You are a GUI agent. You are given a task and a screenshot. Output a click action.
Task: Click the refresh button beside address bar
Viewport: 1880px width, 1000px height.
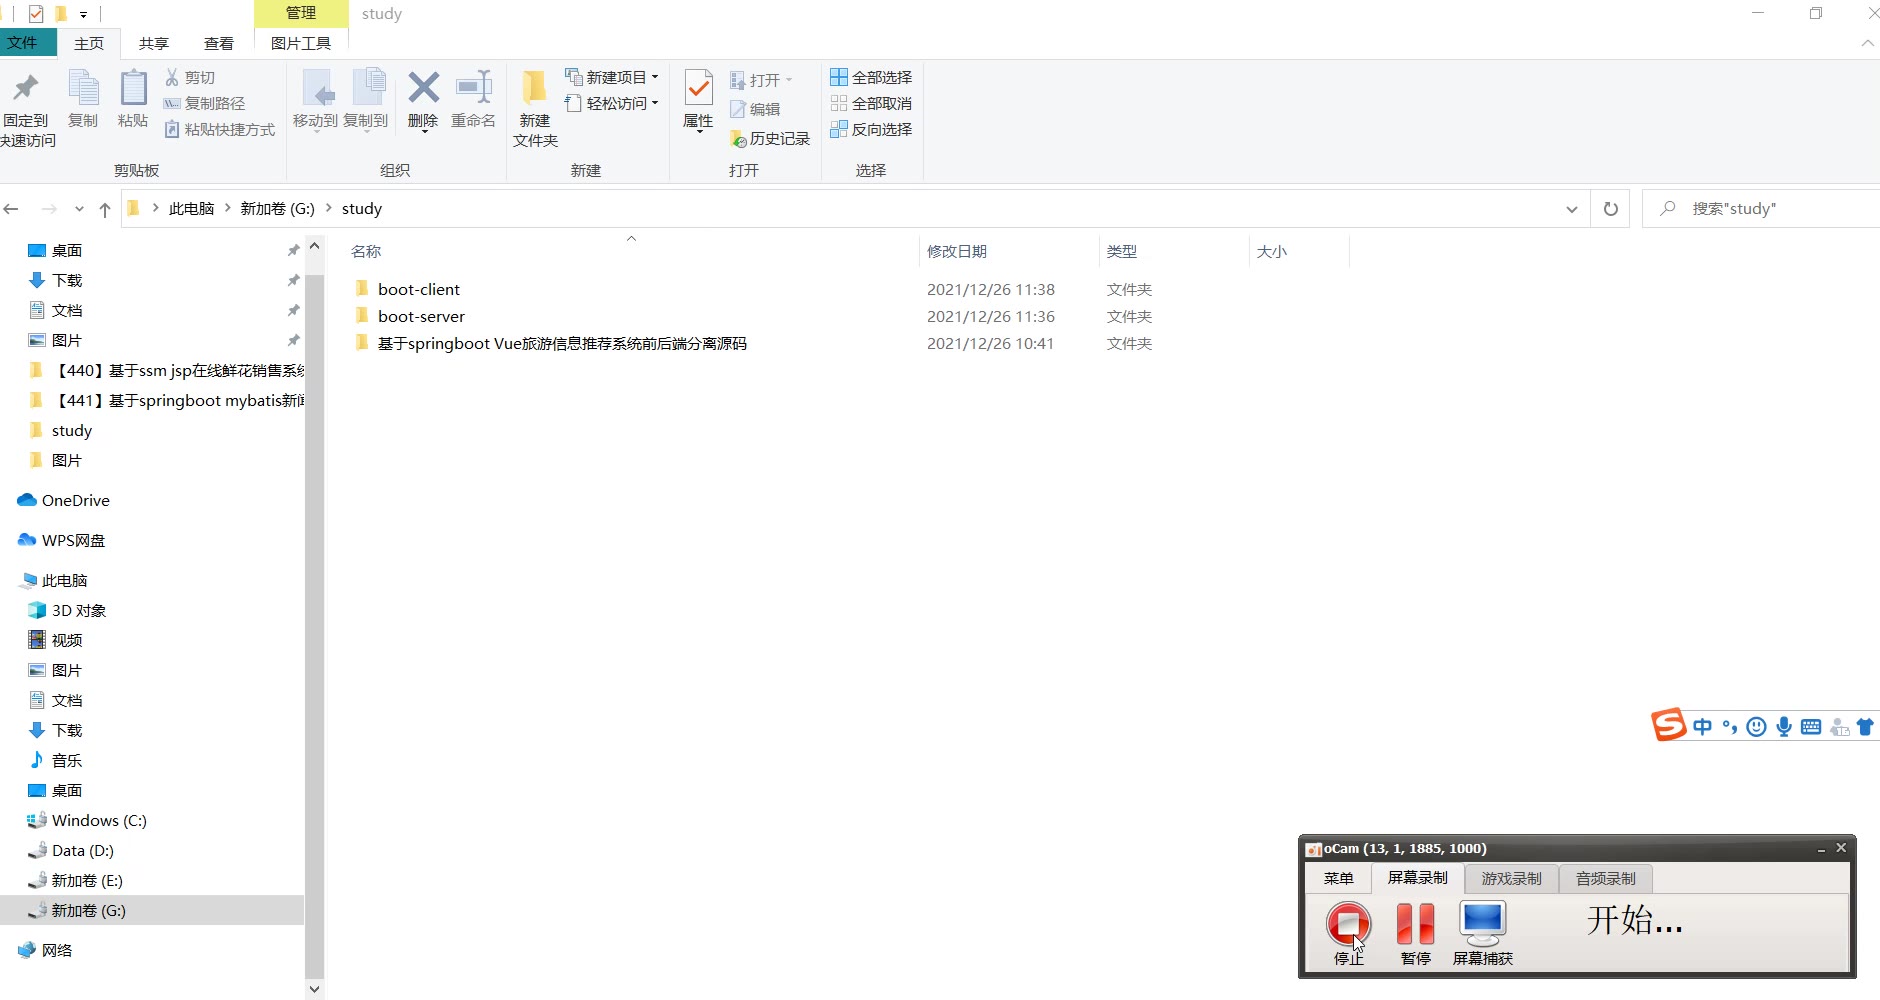(x=1610, y=209)
